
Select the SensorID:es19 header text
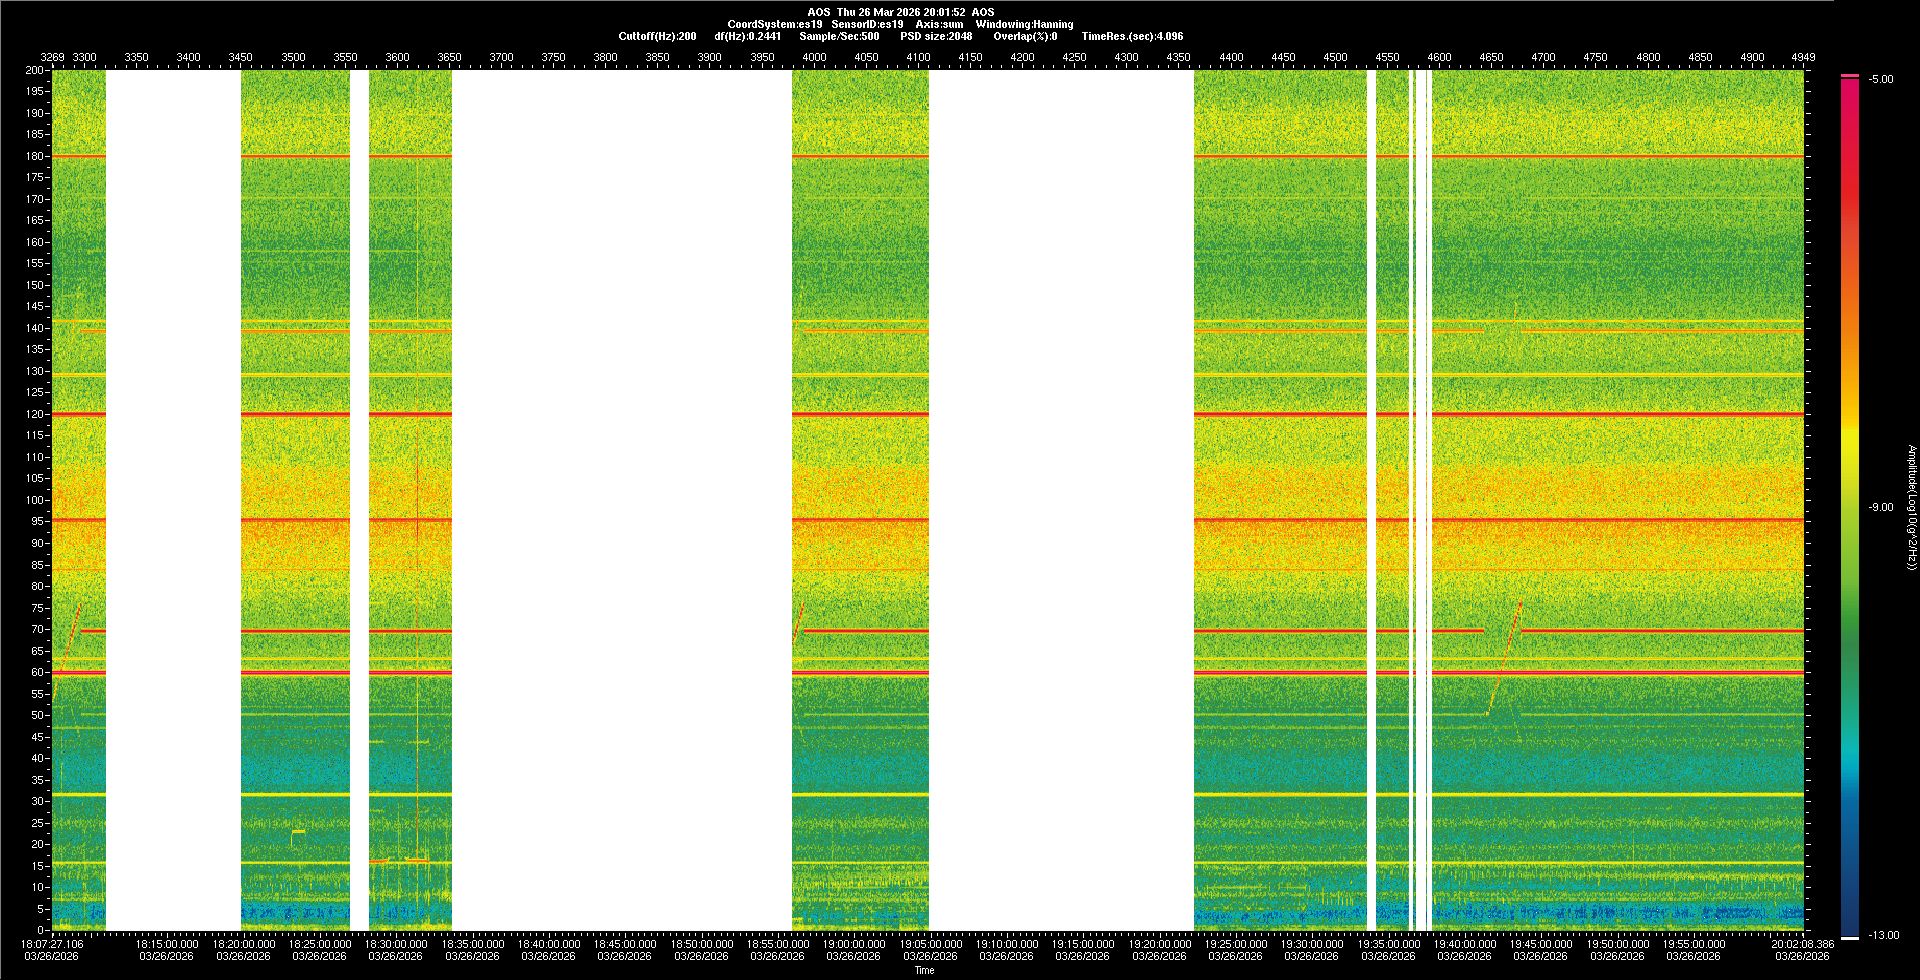click(867, 24)
